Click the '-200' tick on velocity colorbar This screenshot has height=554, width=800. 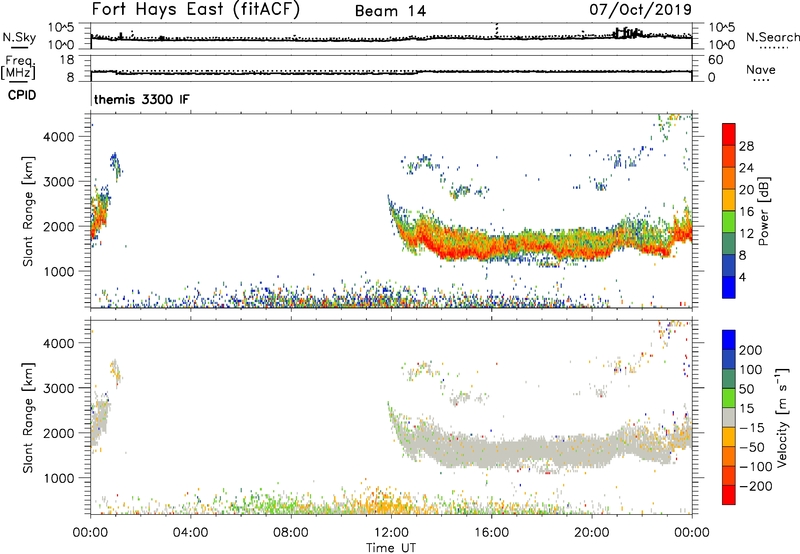tap(755, 486)
